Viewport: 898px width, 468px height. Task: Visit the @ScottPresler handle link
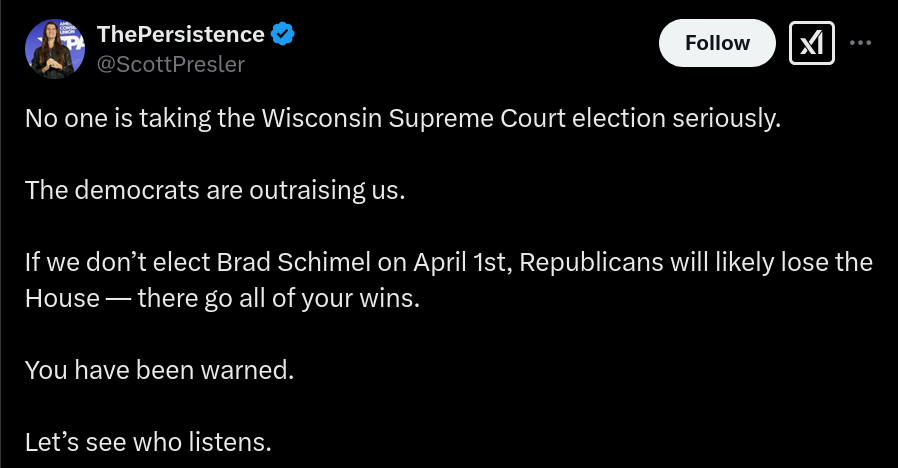coord(171,64)
